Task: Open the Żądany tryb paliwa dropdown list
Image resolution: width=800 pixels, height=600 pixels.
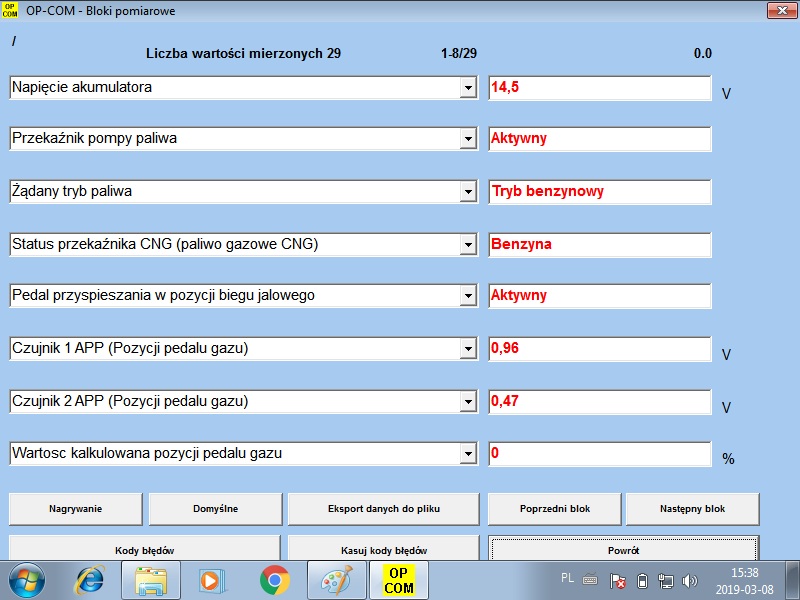Action: click(467, 192)
